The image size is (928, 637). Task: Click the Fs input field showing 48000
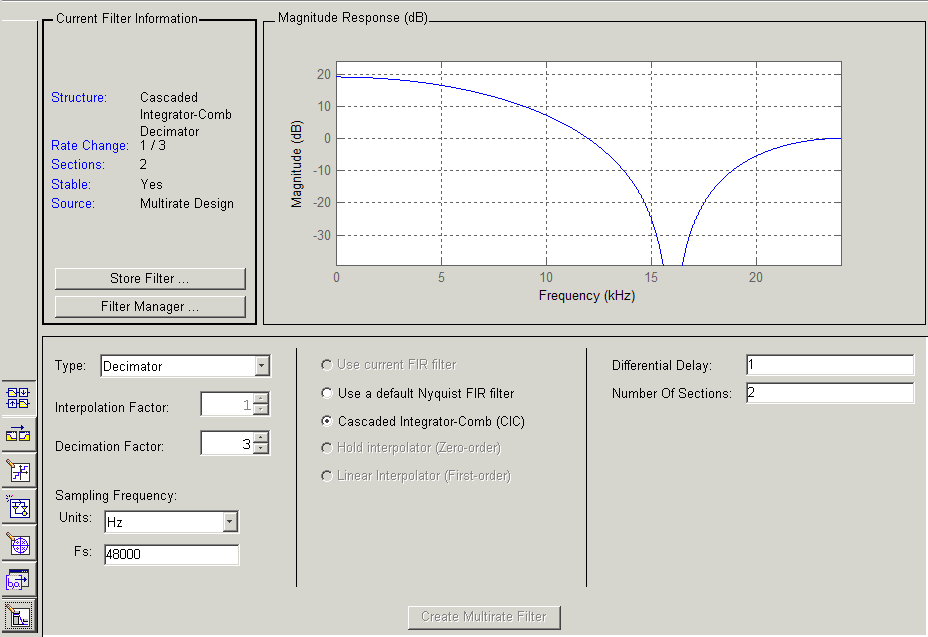[172, 554]
